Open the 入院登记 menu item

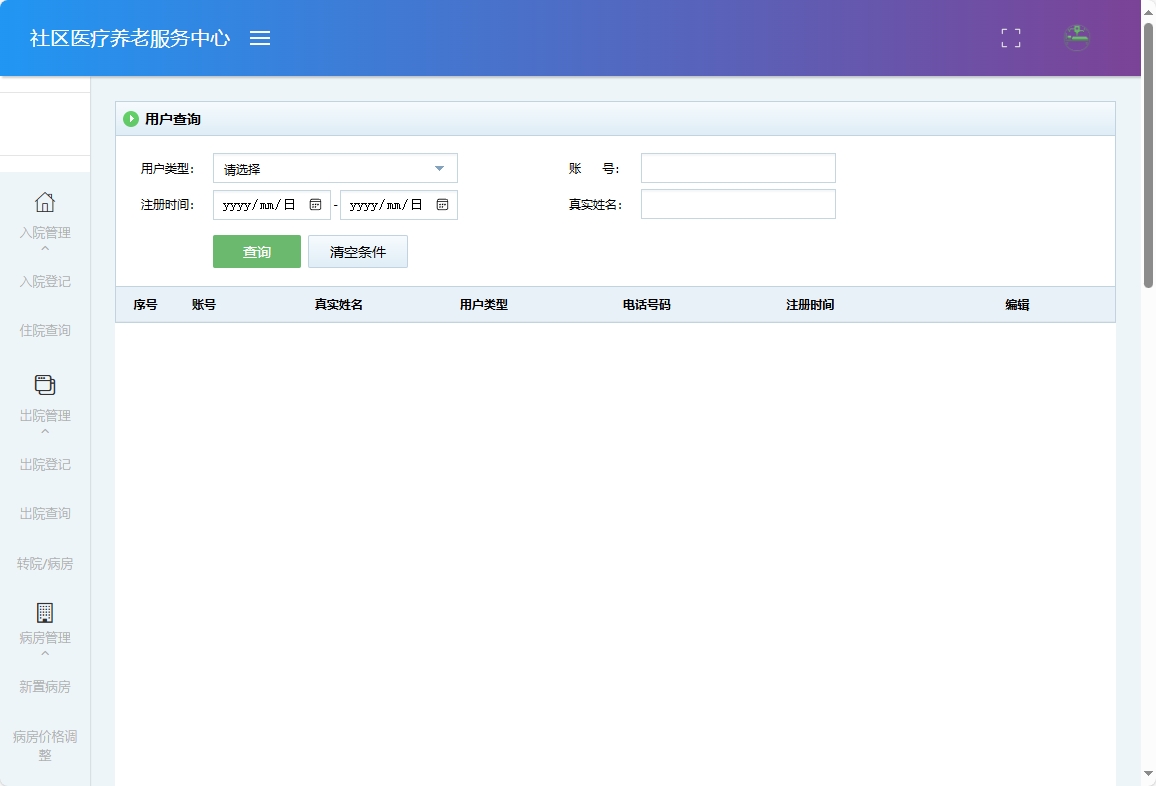coord(44,281)
